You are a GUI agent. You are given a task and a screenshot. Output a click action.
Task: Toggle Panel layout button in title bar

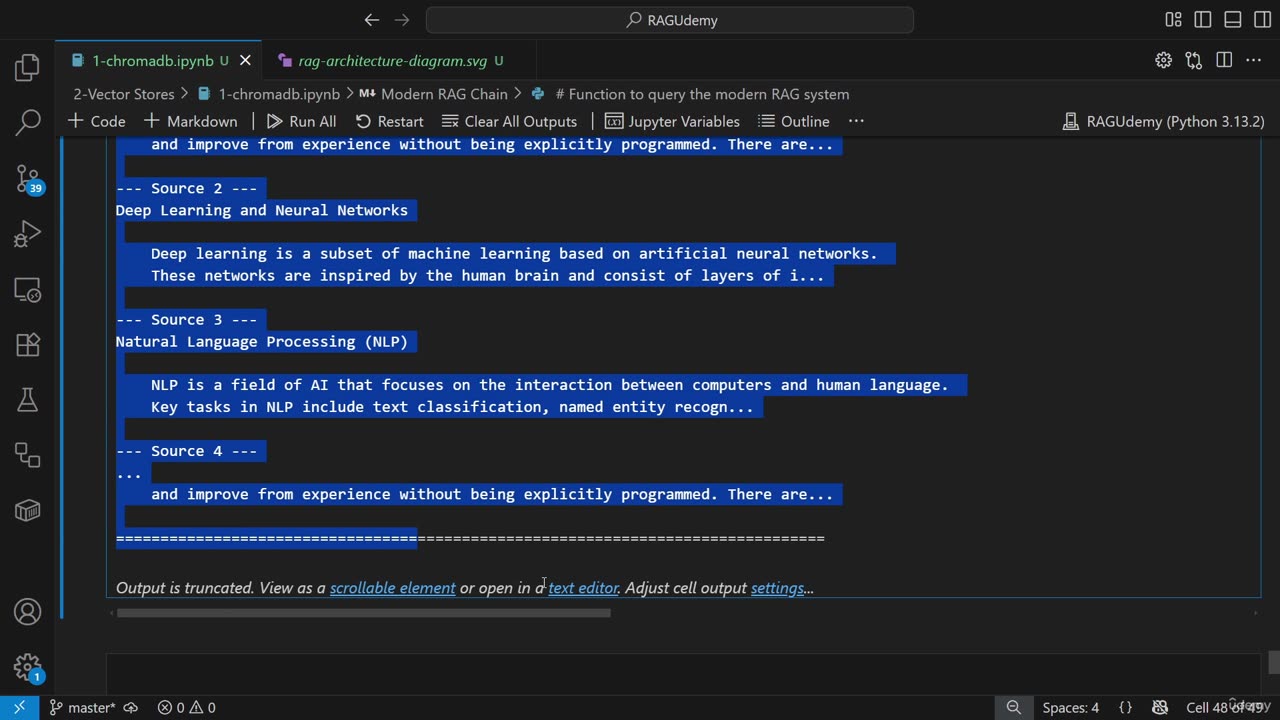click(x=1233, y=20)
